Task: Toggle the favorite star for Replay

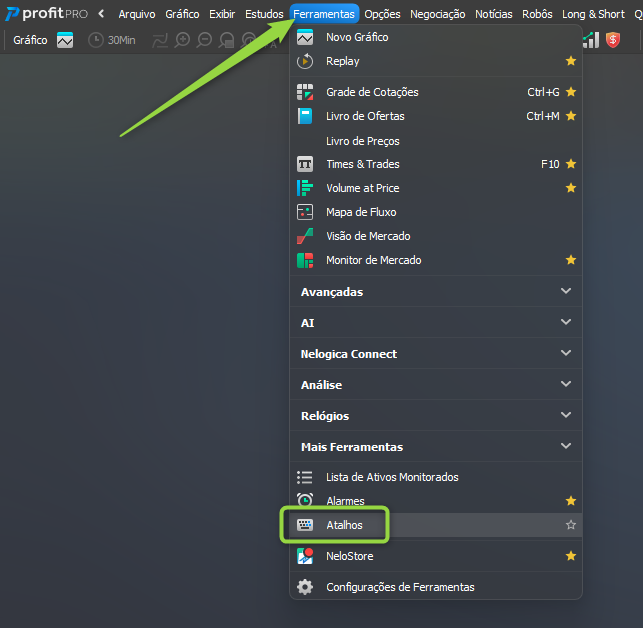Action: coord(570,61)
